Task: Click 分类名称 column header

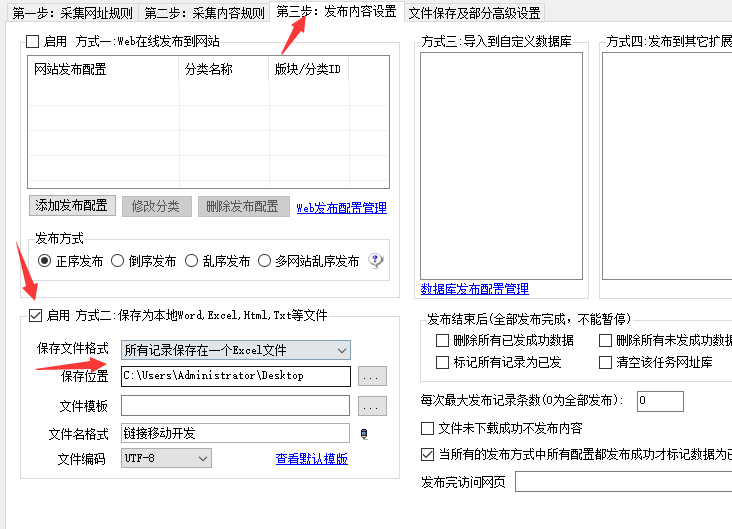Action: (x=224, y=70)
